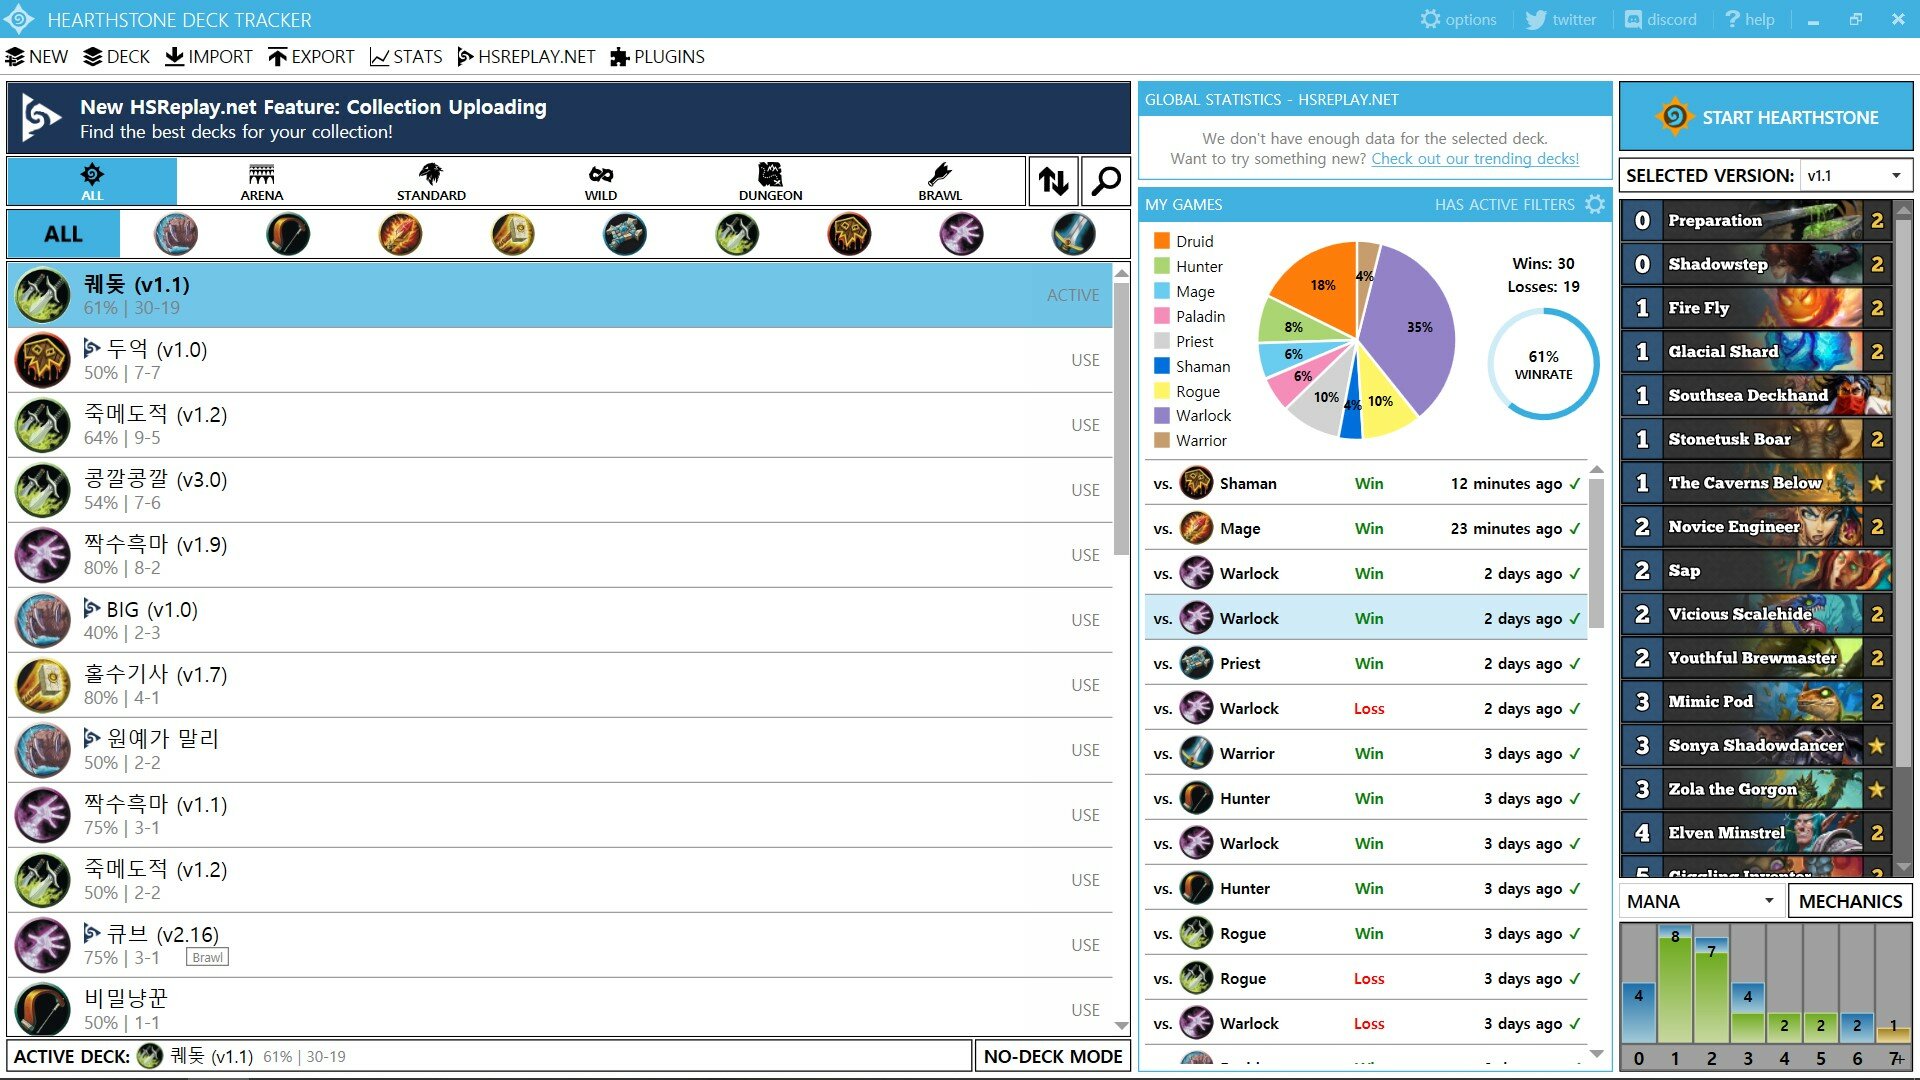
Task: Follow the 'Check out our trending decks!' link
Action: pos(1475,159)
